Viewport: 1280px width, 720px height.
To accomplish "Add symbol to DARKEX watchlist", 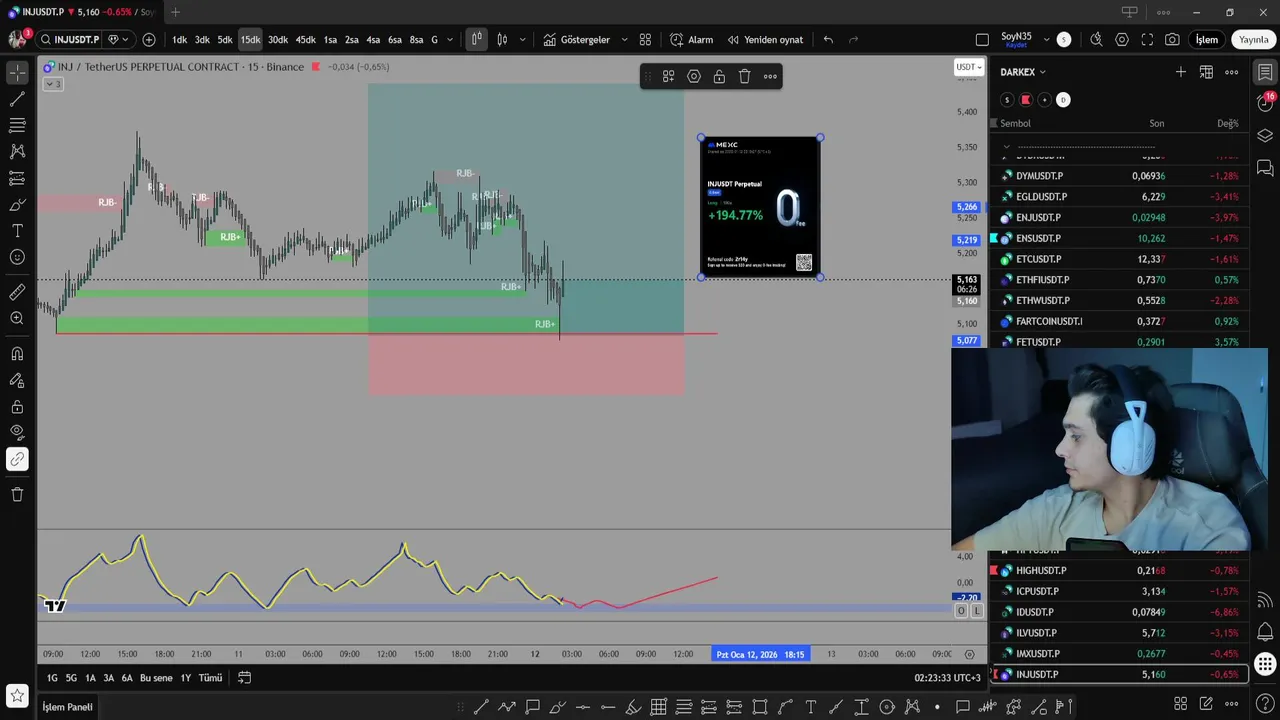I will click(1181, 72).
